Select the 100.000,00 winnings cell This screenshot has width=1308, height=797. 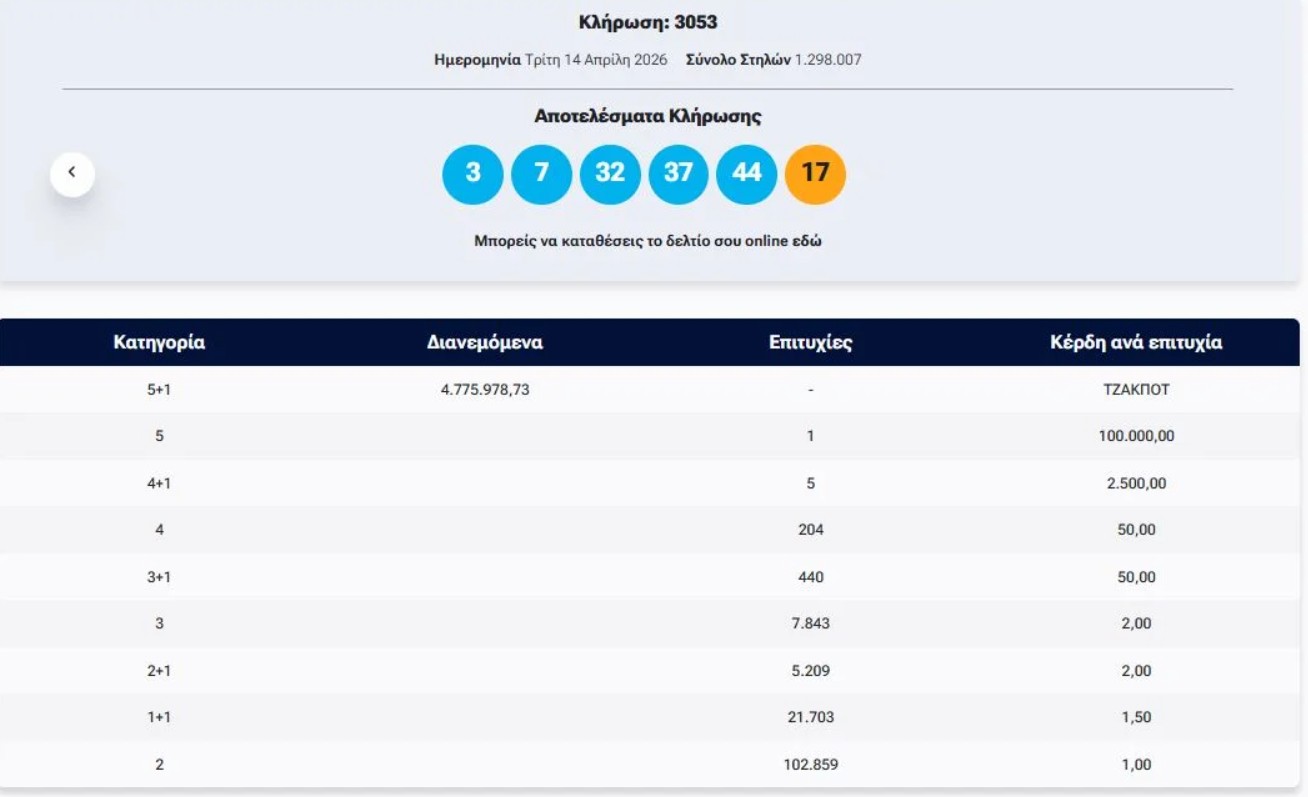pos(1136,437)
